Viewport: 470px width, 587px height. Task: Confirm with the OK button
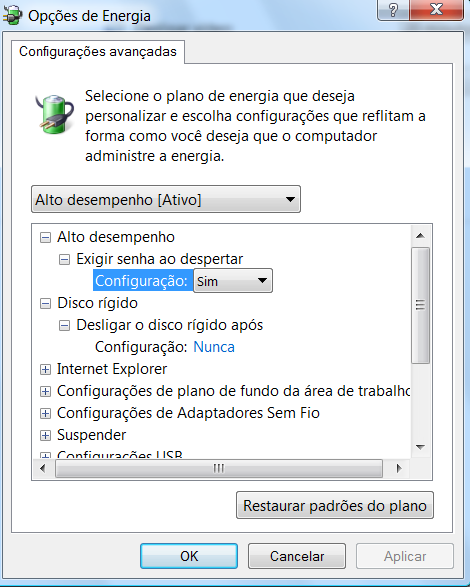click(189, 556)
